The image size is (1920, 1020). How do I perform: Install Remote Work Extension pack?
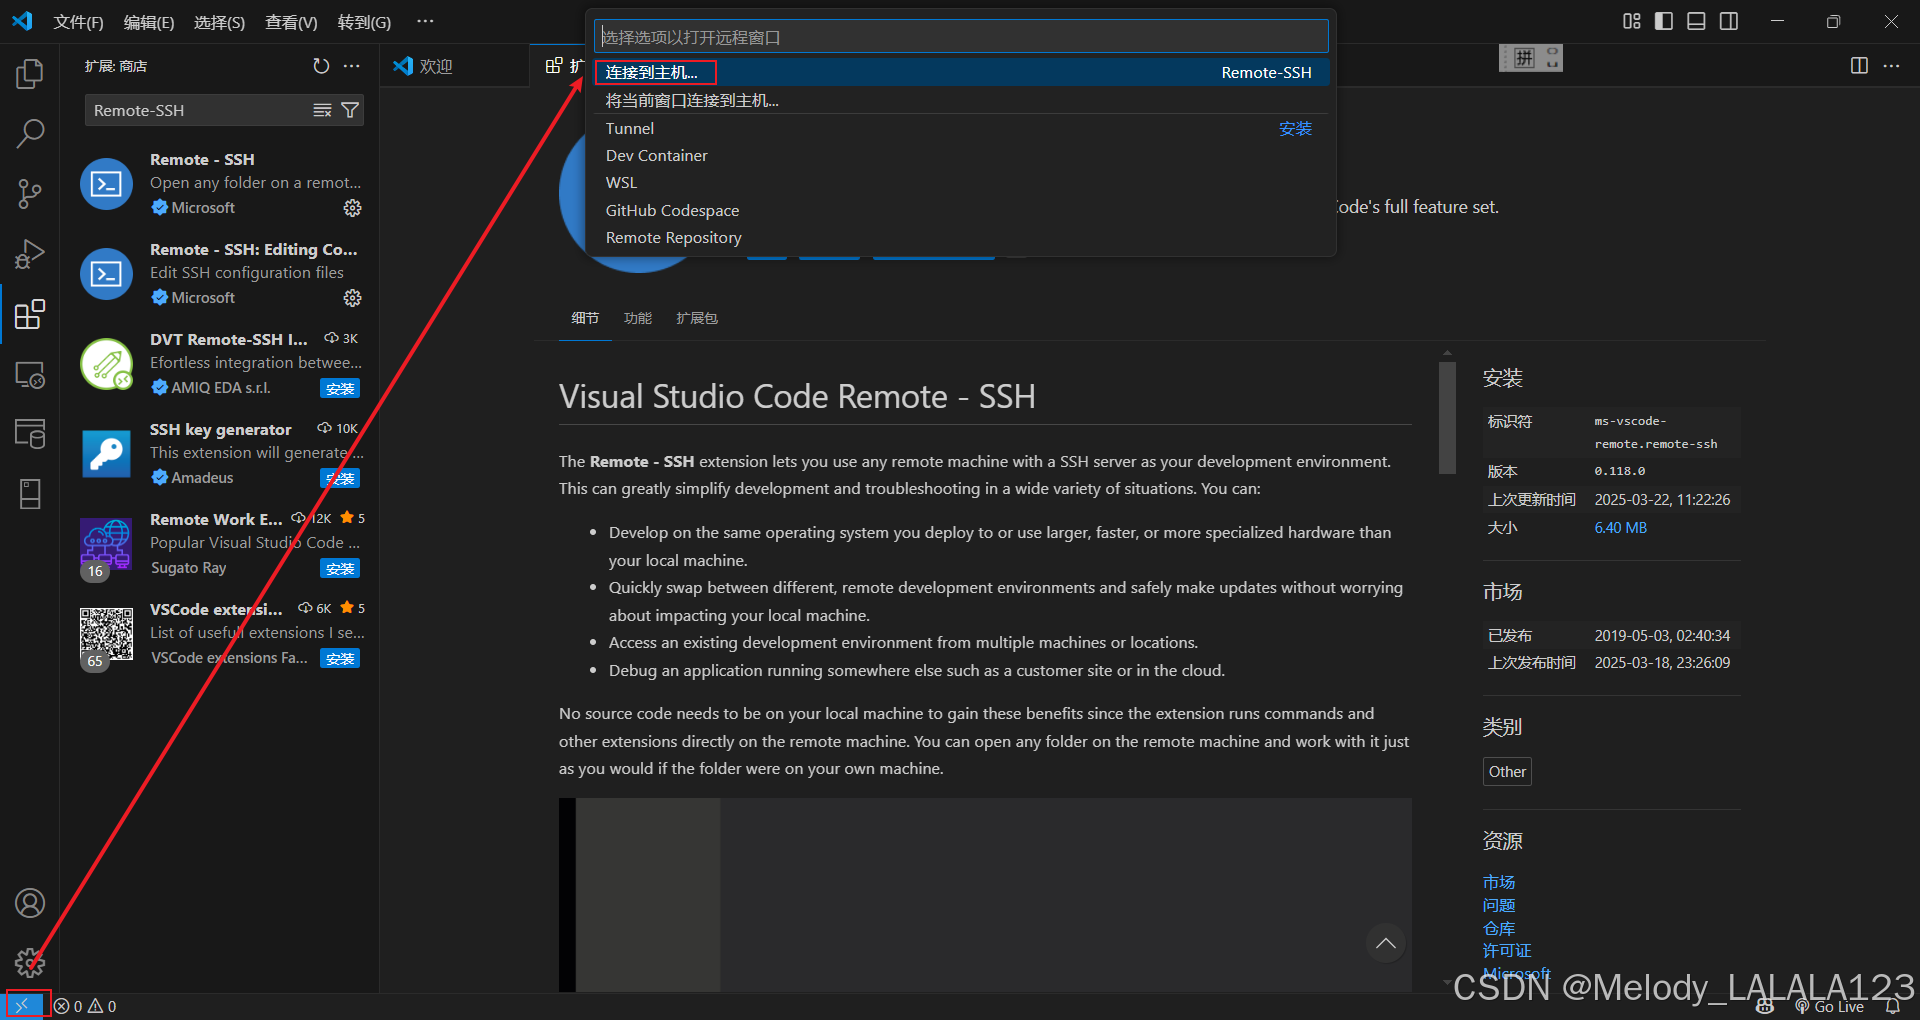pos(340,568)
